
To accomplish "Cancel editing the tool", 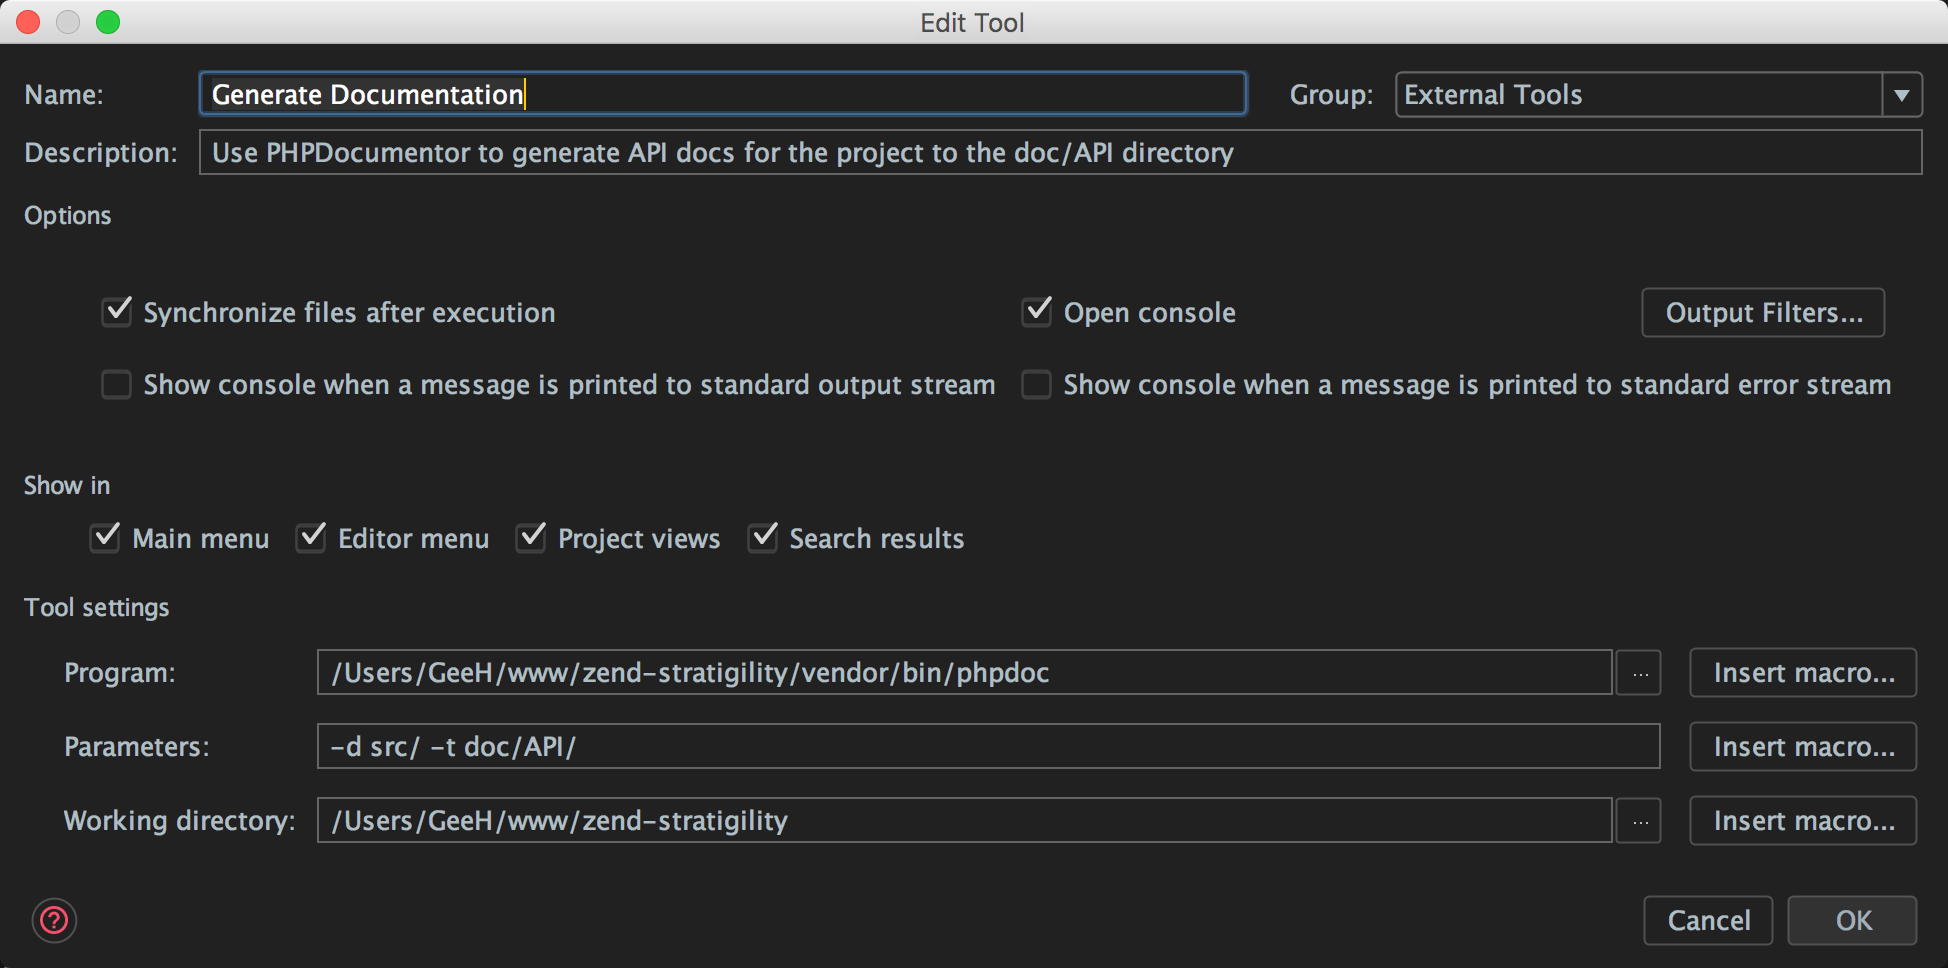I will 1707,920.
